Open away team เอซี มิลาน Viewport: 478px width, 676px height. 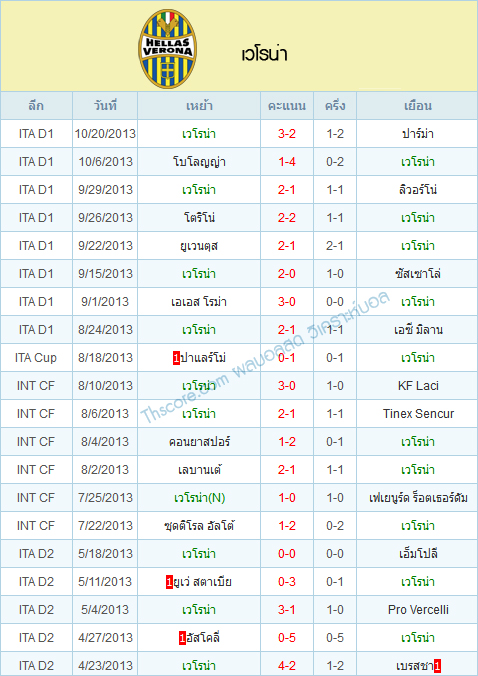click(418, 330)
